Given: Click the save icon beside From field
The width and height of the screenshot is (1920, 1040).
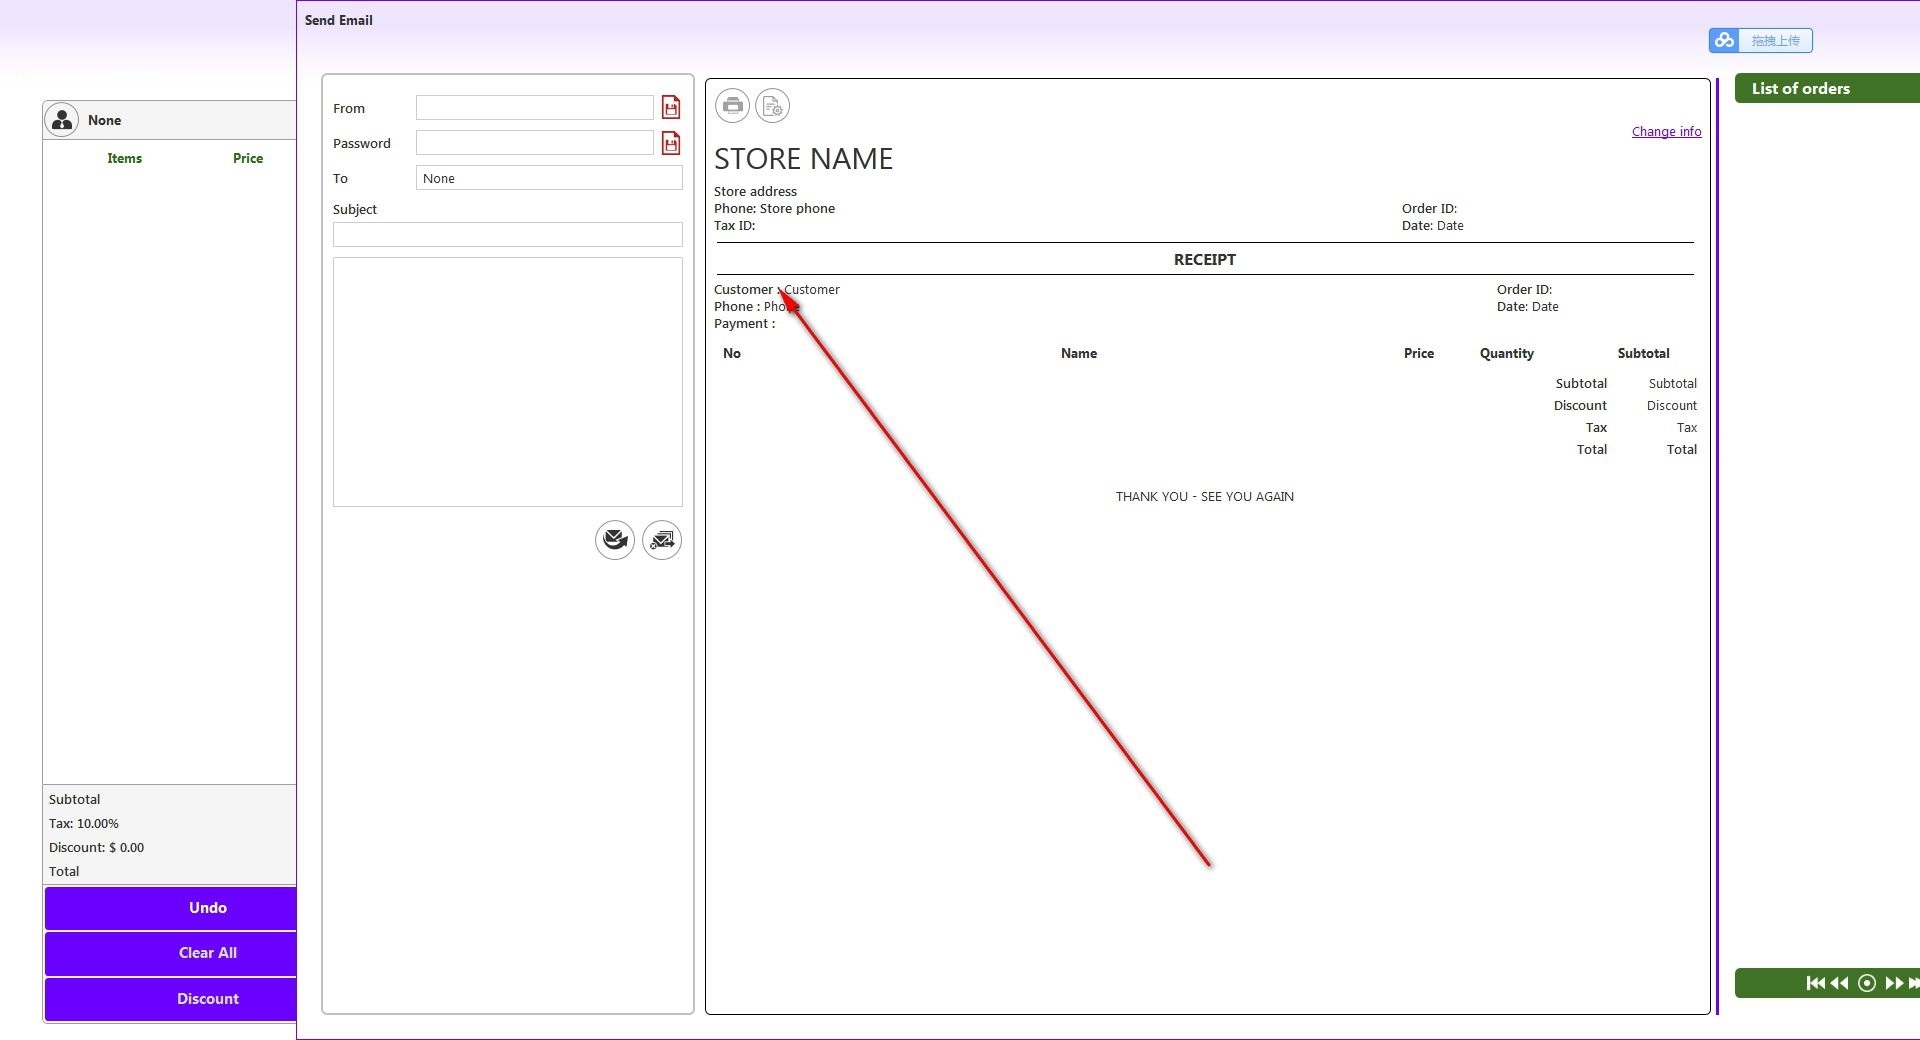Looking at the screenshot, I should point(671,108).
